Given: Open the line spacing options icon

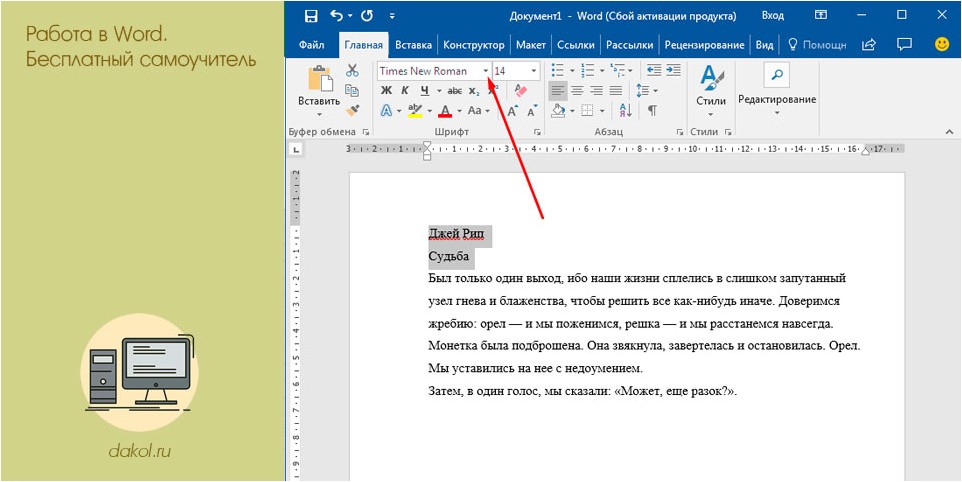Looking at the screenshot, I should [x=643, y=91].
